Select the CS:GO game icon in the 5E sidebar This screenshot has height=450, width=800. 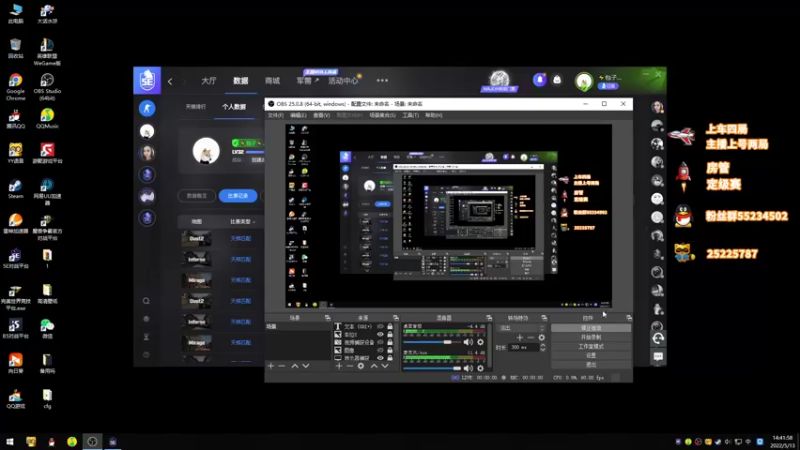pyautogui.click(x=147, y=108)
